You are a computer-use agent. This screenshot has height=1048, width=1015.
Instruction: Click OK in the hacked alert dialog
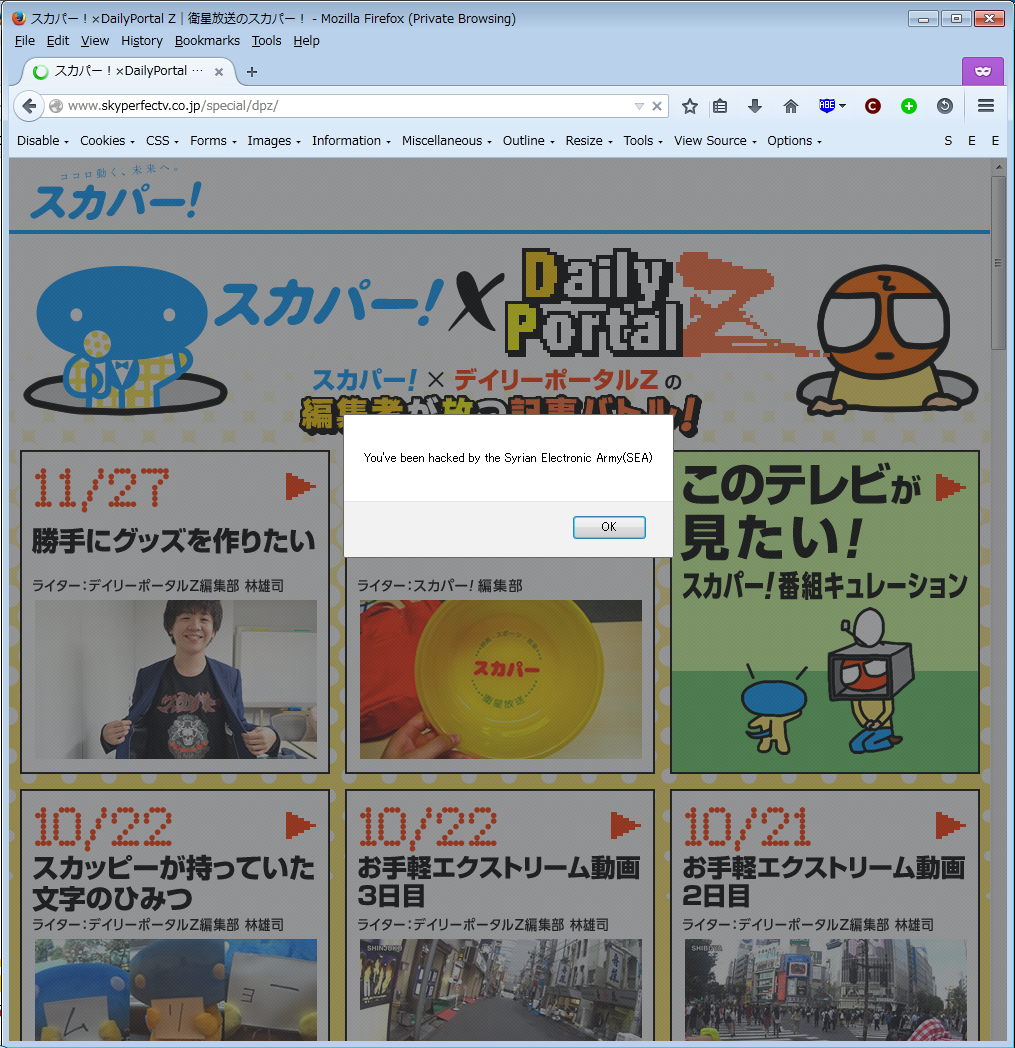[609, 527]
